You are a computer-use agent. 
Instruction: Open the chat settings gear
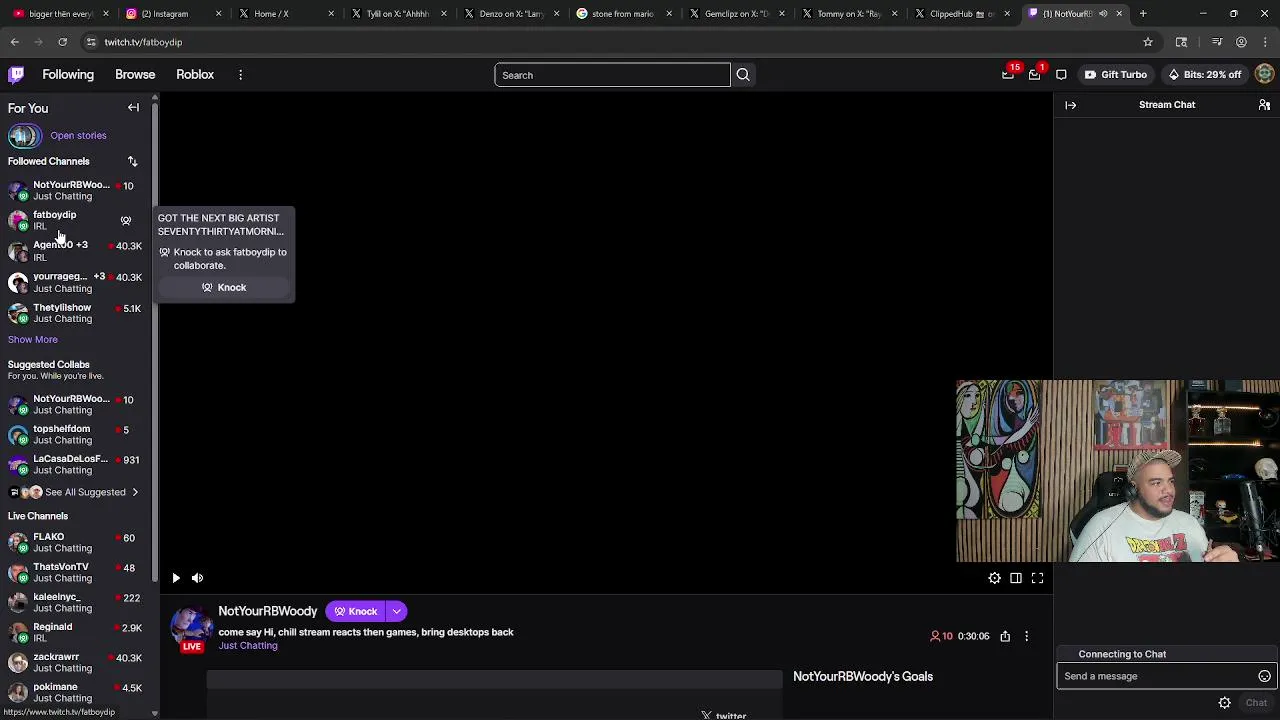(1224, 703)
